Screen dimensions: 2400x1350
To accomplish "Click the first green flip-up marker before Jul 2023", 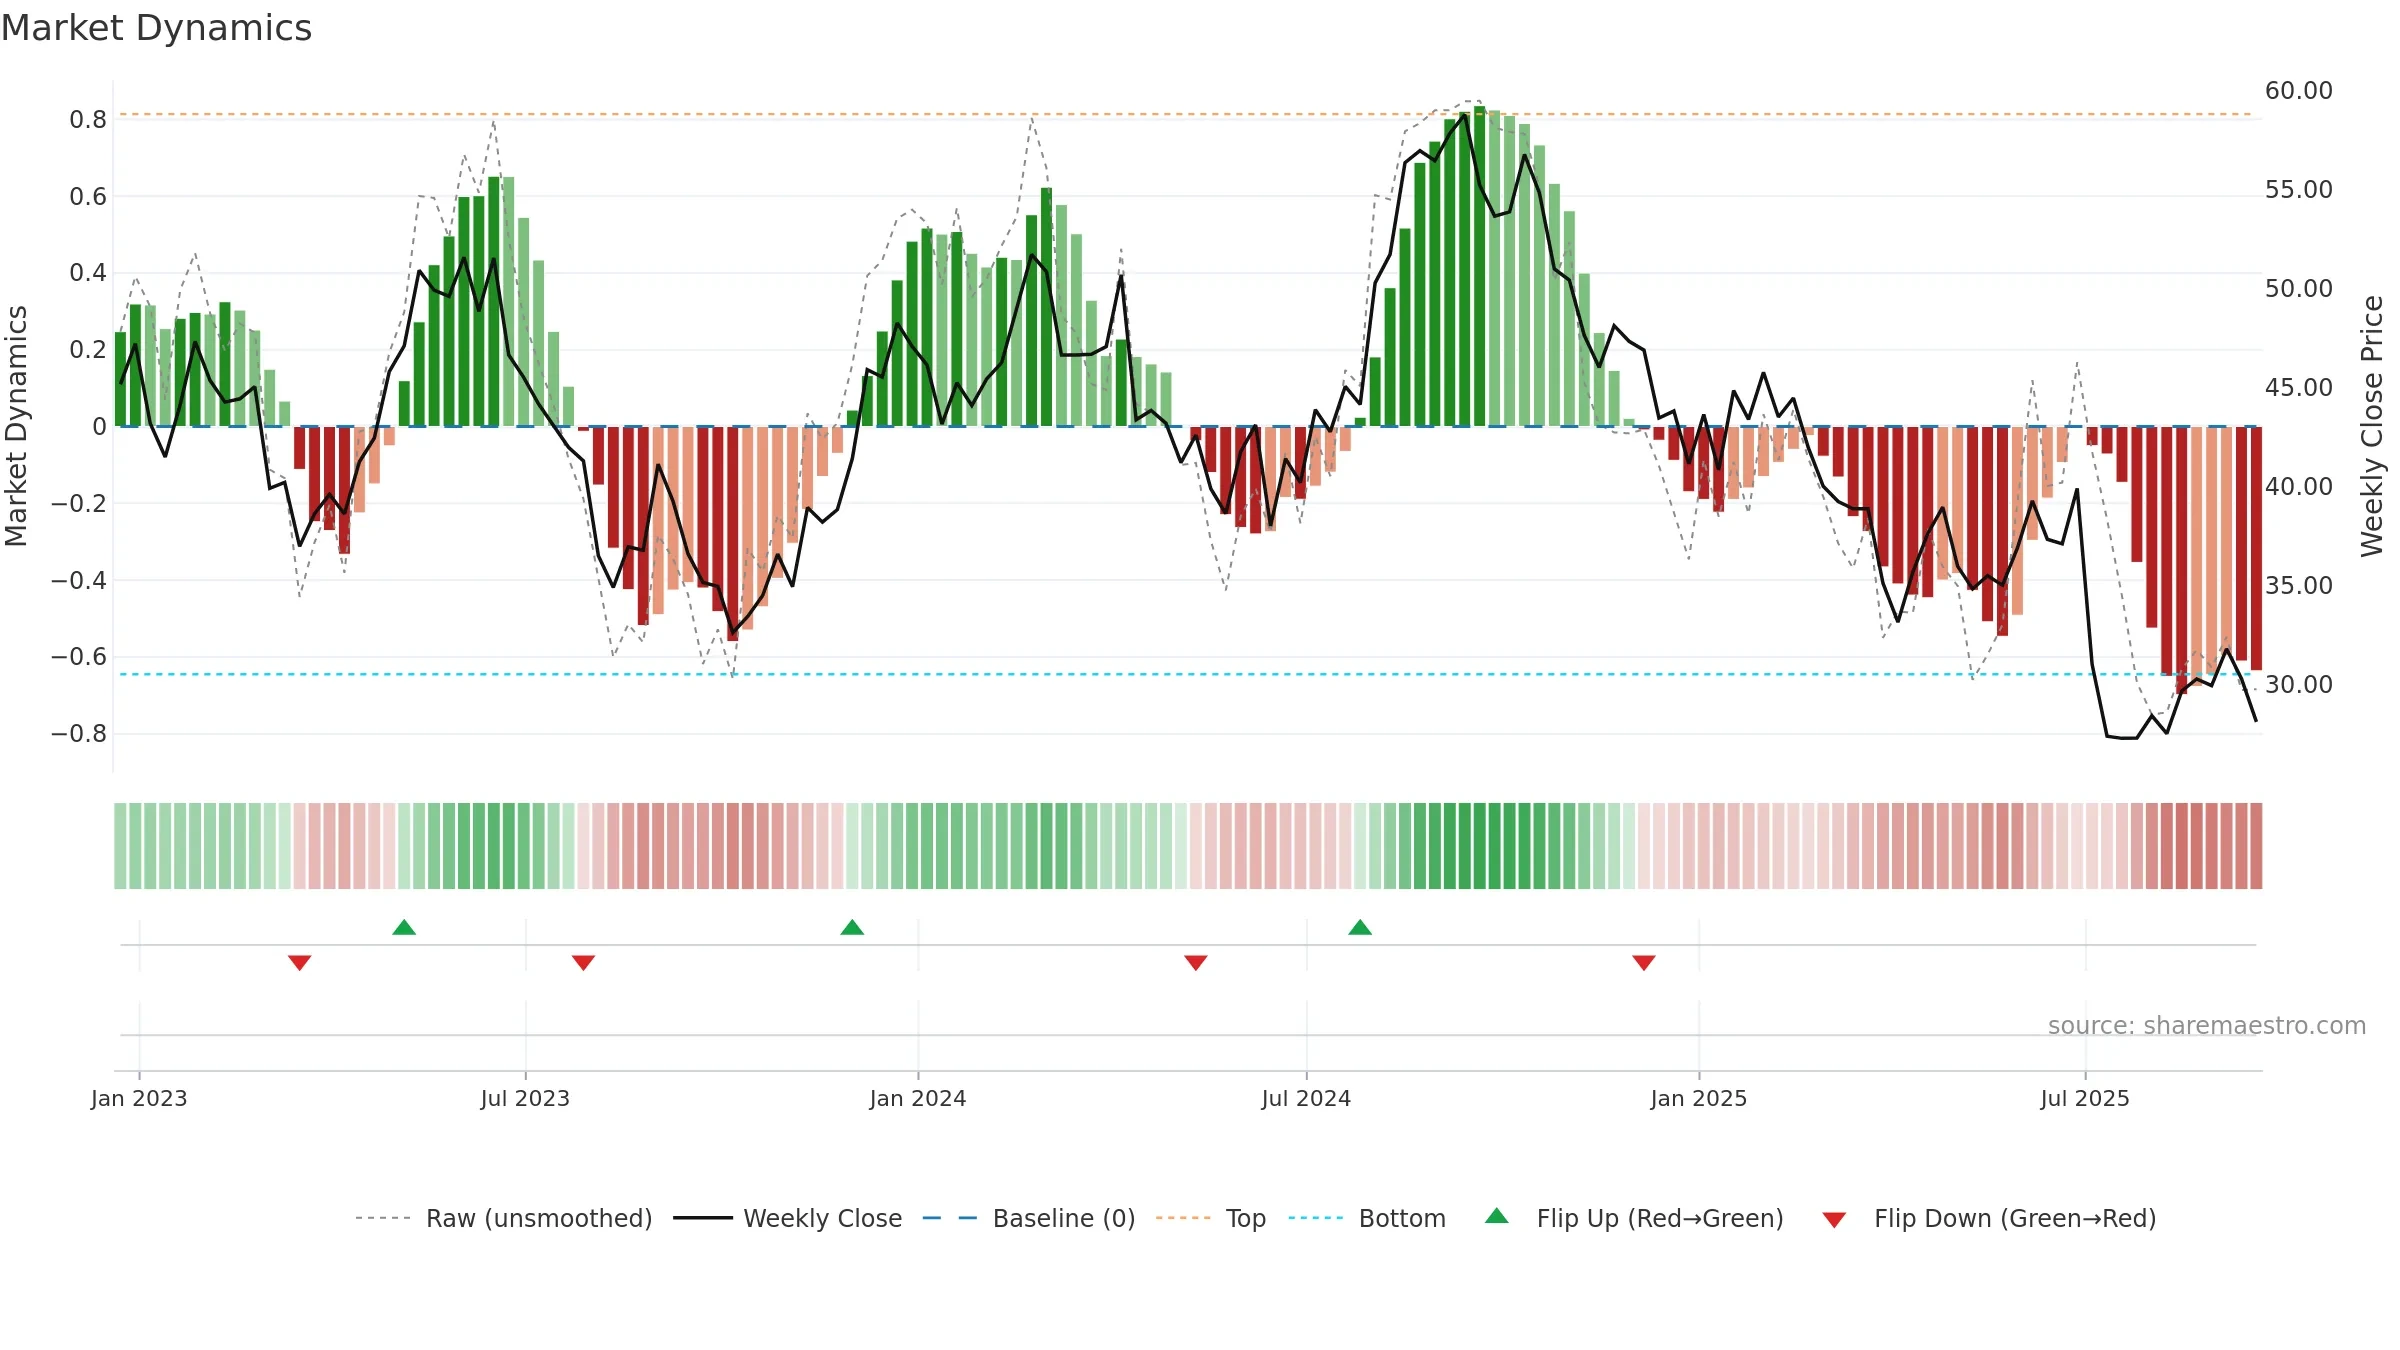I will pos(404,927).
